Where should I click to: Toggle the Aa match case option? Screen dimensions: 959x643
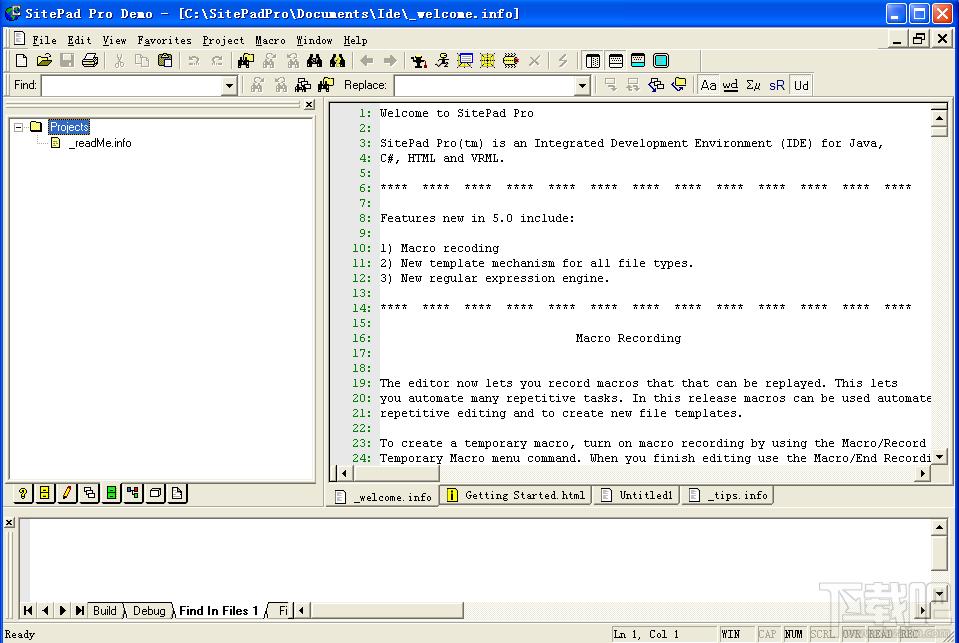708,85
